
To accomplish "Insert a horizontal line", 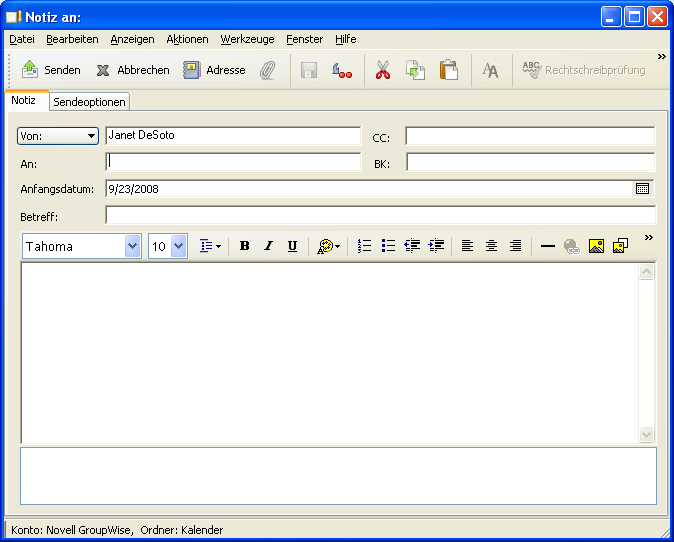I will point(548,246).
